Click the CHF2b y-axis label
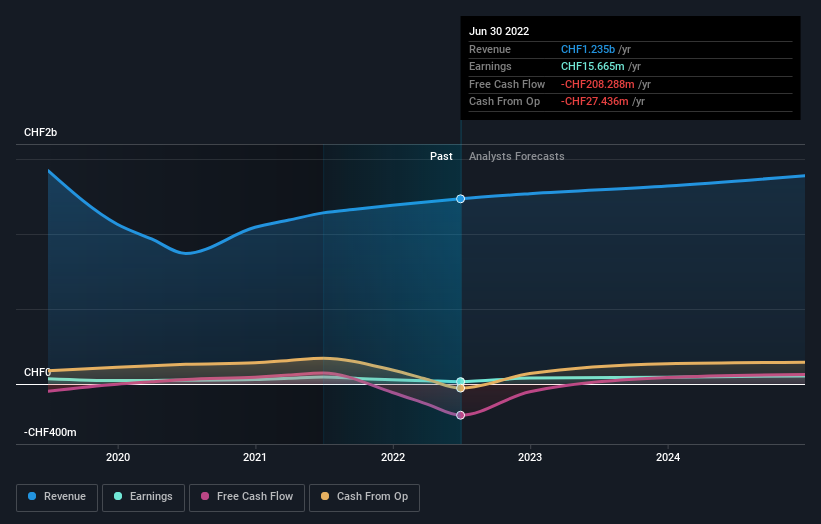The image size is (821, 524). click(40, 132)
